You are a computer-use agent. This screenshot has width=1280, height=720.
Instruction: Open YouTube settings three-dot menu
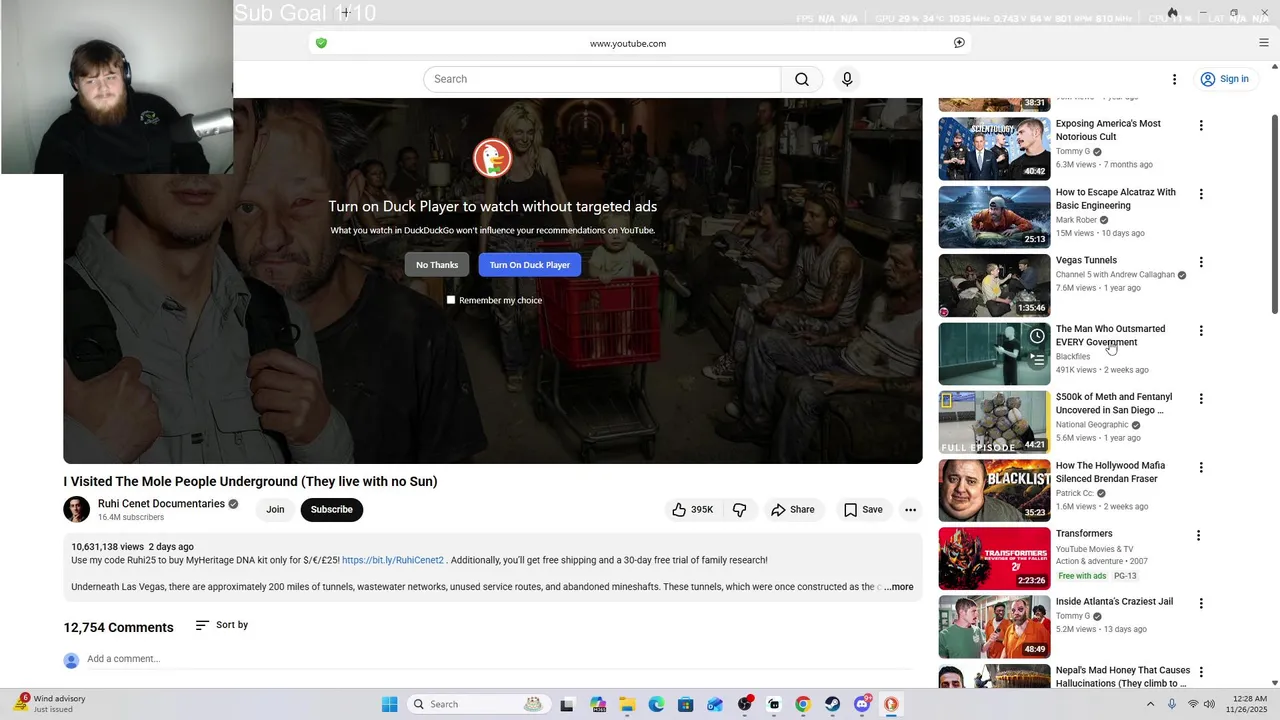coord(1174,79)
